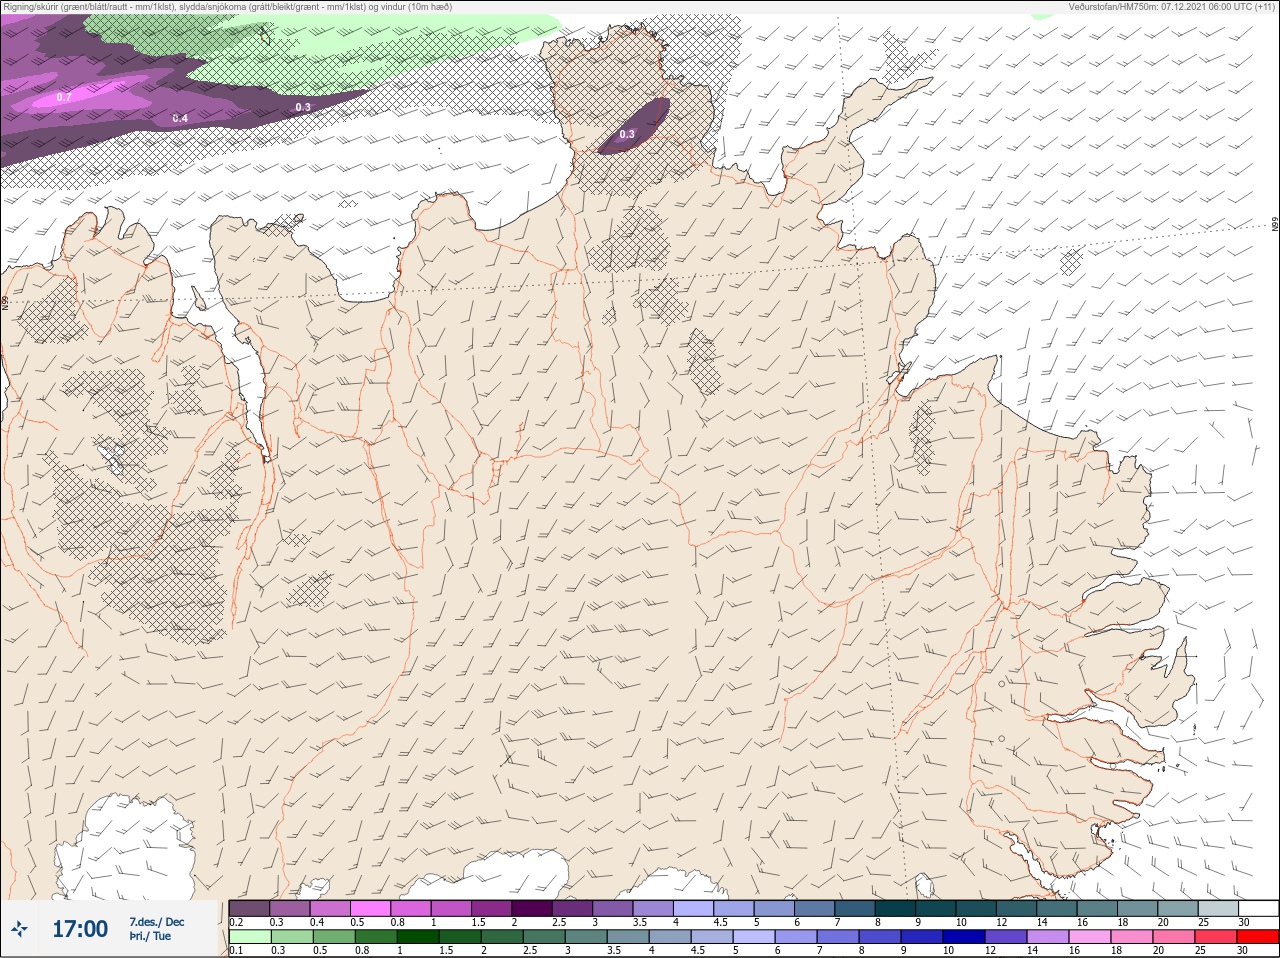Click the 0.3 value inside the dark oval on land
Screen dimensions: 1280x958
click(x=627, y=134)
